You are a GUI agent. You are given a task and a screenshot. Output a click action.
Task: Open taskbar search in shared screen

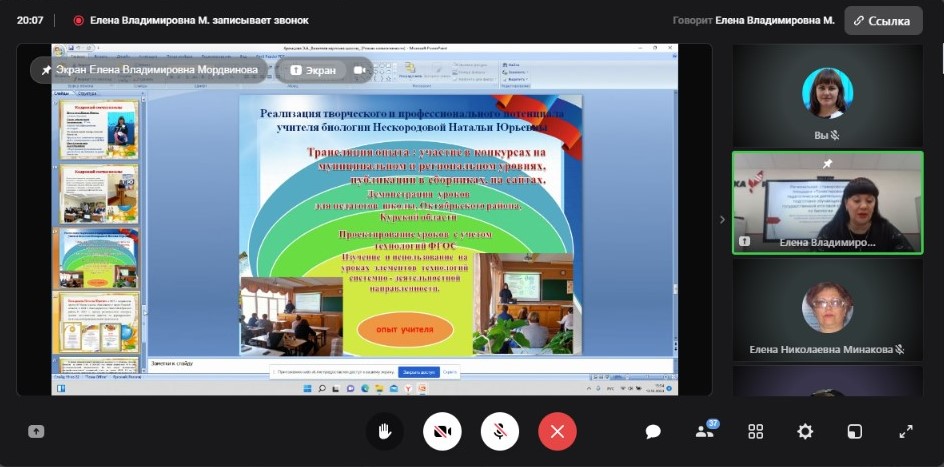click(x=322, y=389)
